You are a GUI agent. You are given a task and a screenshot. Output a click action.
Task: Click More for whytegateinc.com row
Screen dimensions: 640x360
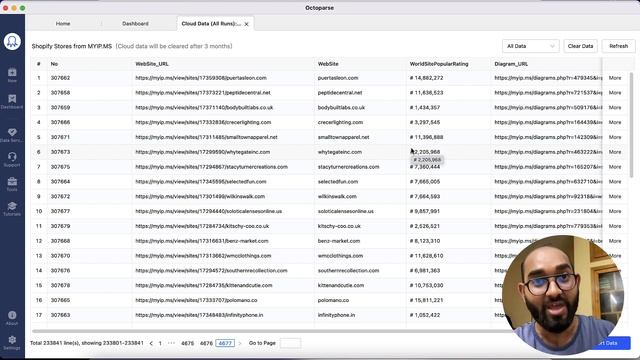(615, 152)
